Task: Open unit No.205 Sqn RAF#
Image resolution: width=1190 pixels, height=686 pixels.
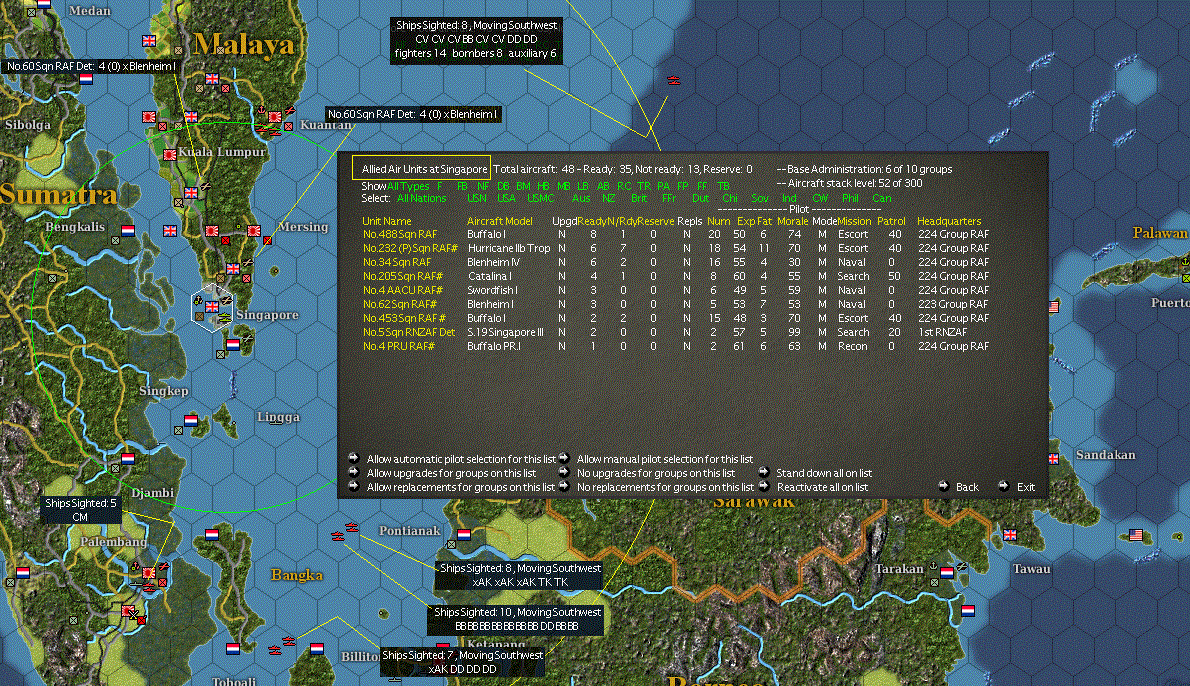Action: tap(402, 276)
